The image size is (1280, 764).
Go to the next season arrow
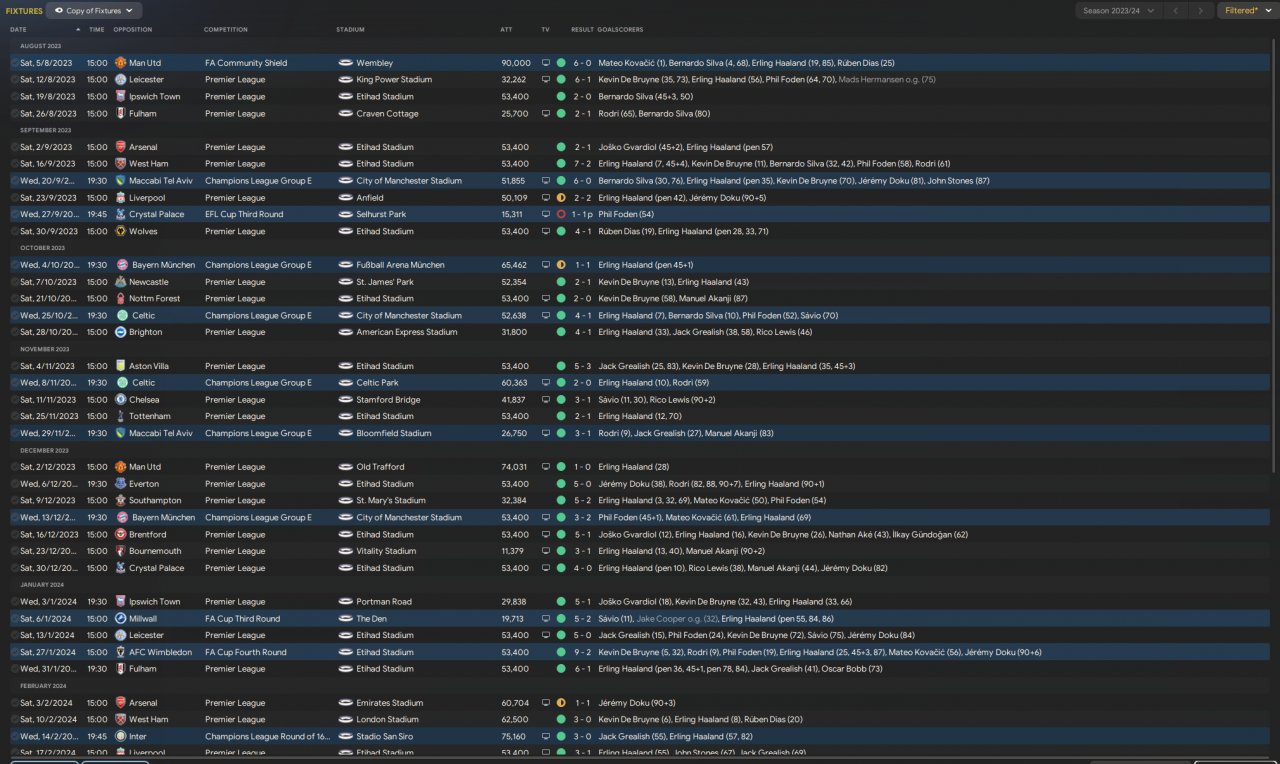tap(1200, 11)
